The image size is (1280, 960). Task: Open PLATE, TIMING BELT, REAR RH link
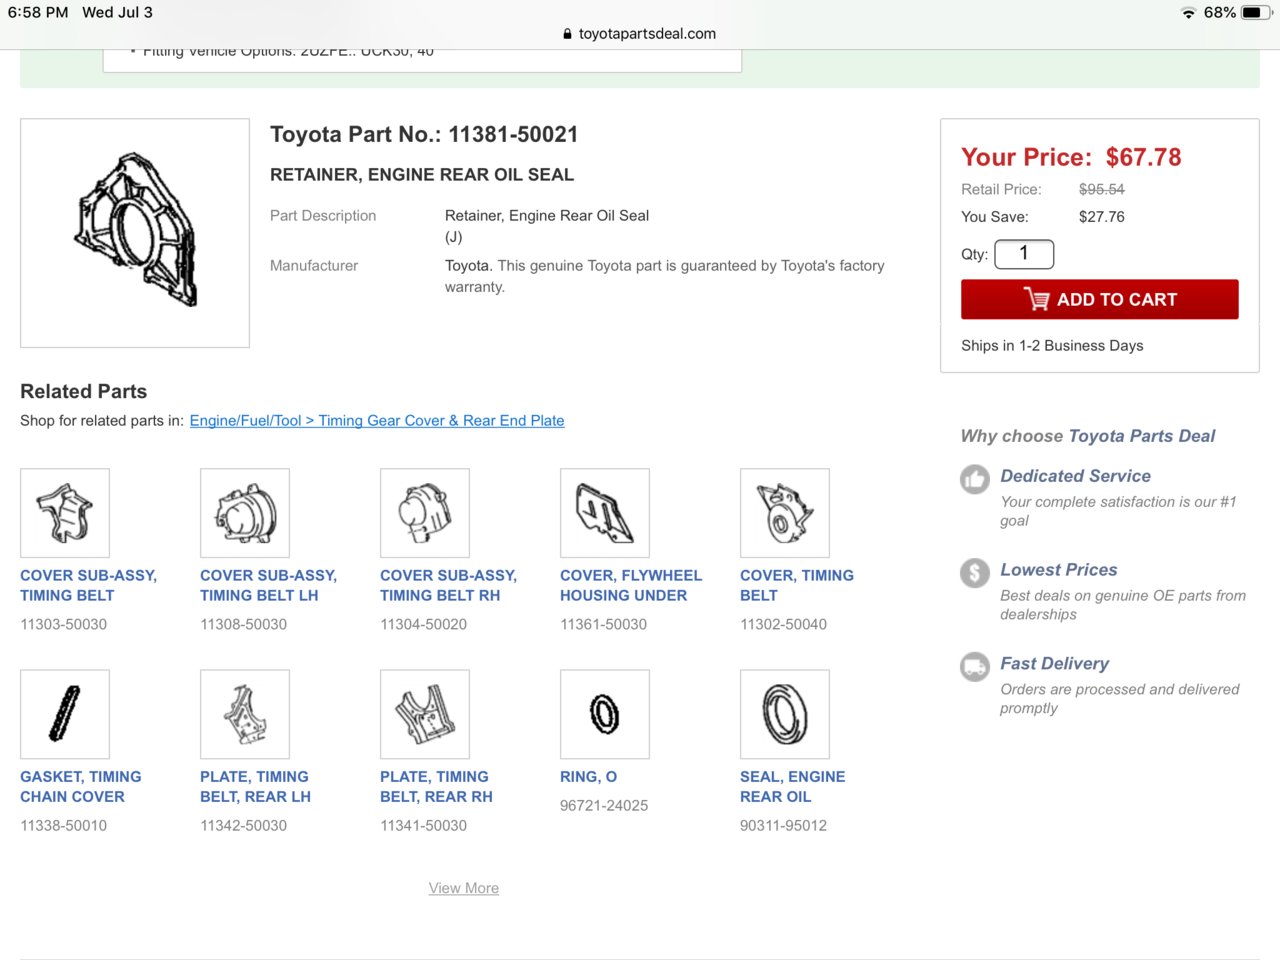(436, 786)
